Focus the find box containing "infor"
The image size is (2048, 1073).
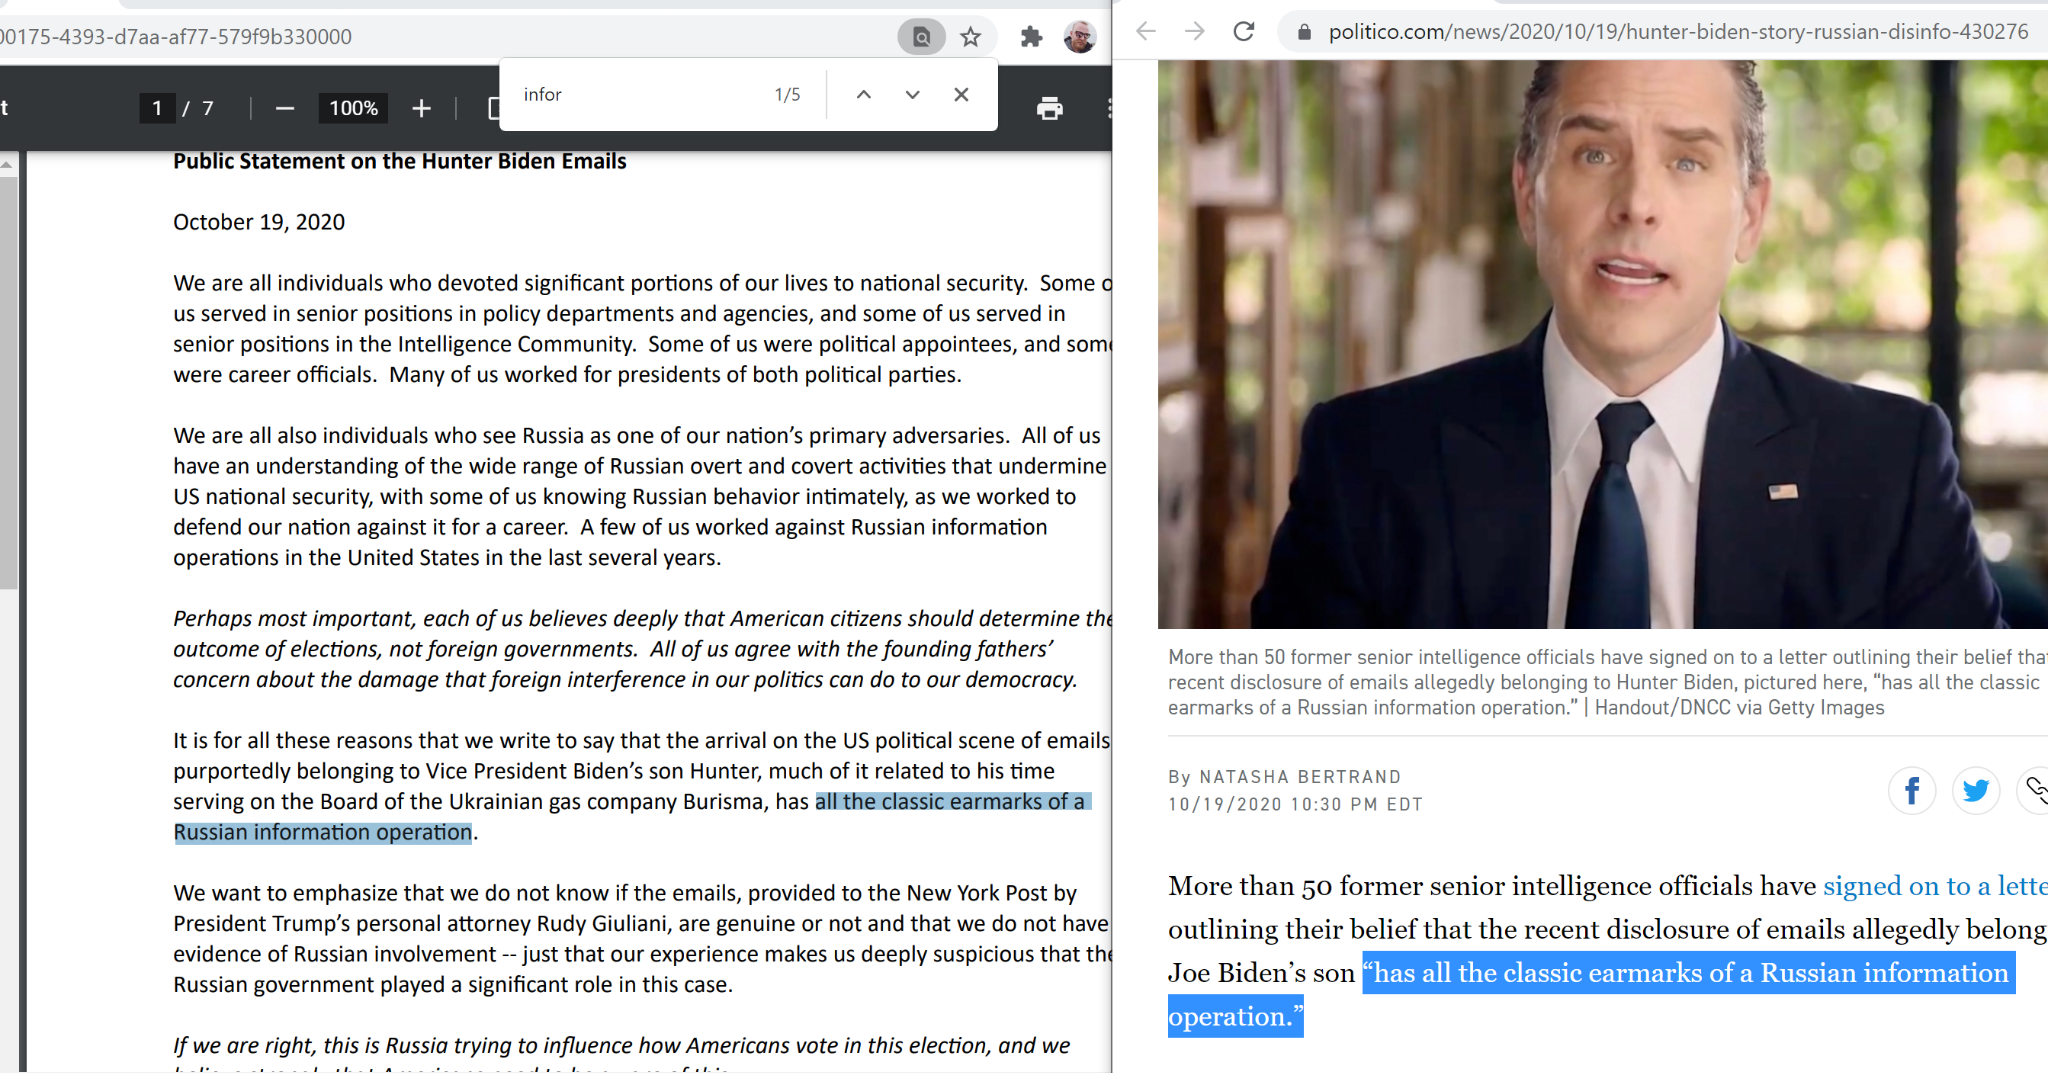[x=640, y=94]
